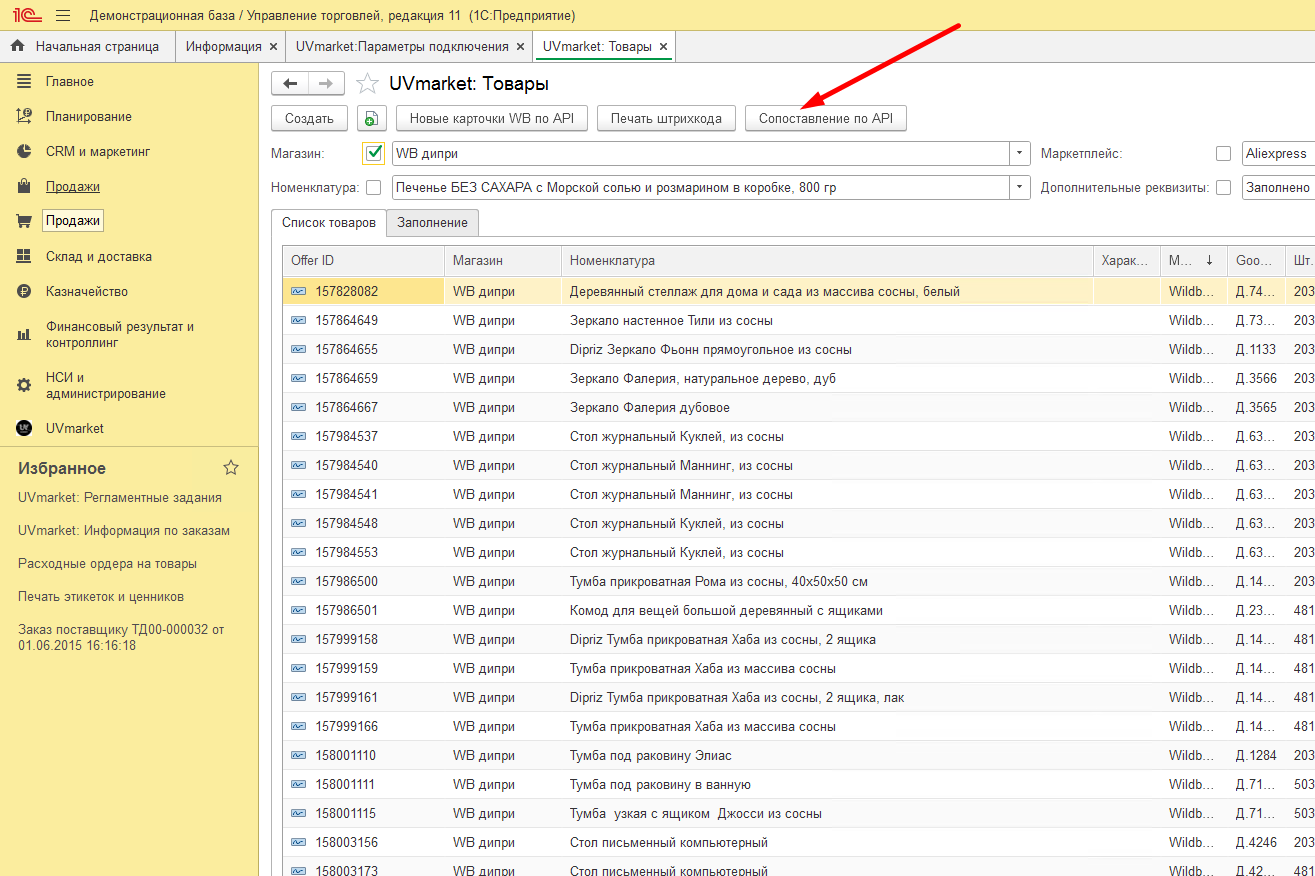1315x876 pixels.
Task: Select the row icon for 158001110
Action: 299,755
